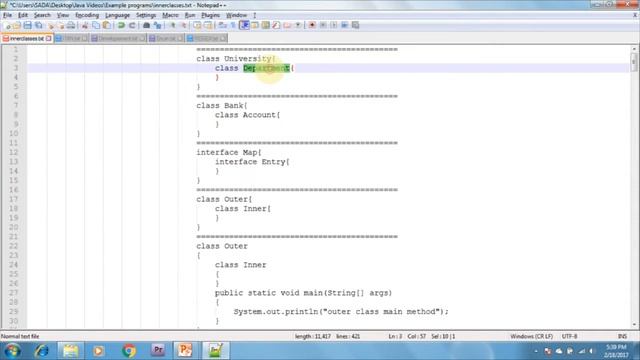Image resolution: width=640 pixels, height=360 pixels.
Task: Open the Run menu
Action: 190,15
